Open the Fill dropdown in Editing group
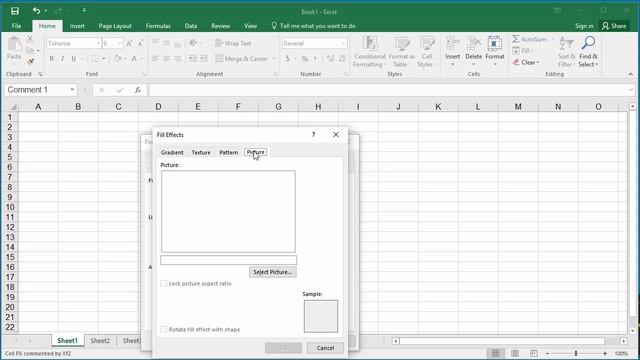The width and height of the screenshot is (640, 360). coord(532,51)
